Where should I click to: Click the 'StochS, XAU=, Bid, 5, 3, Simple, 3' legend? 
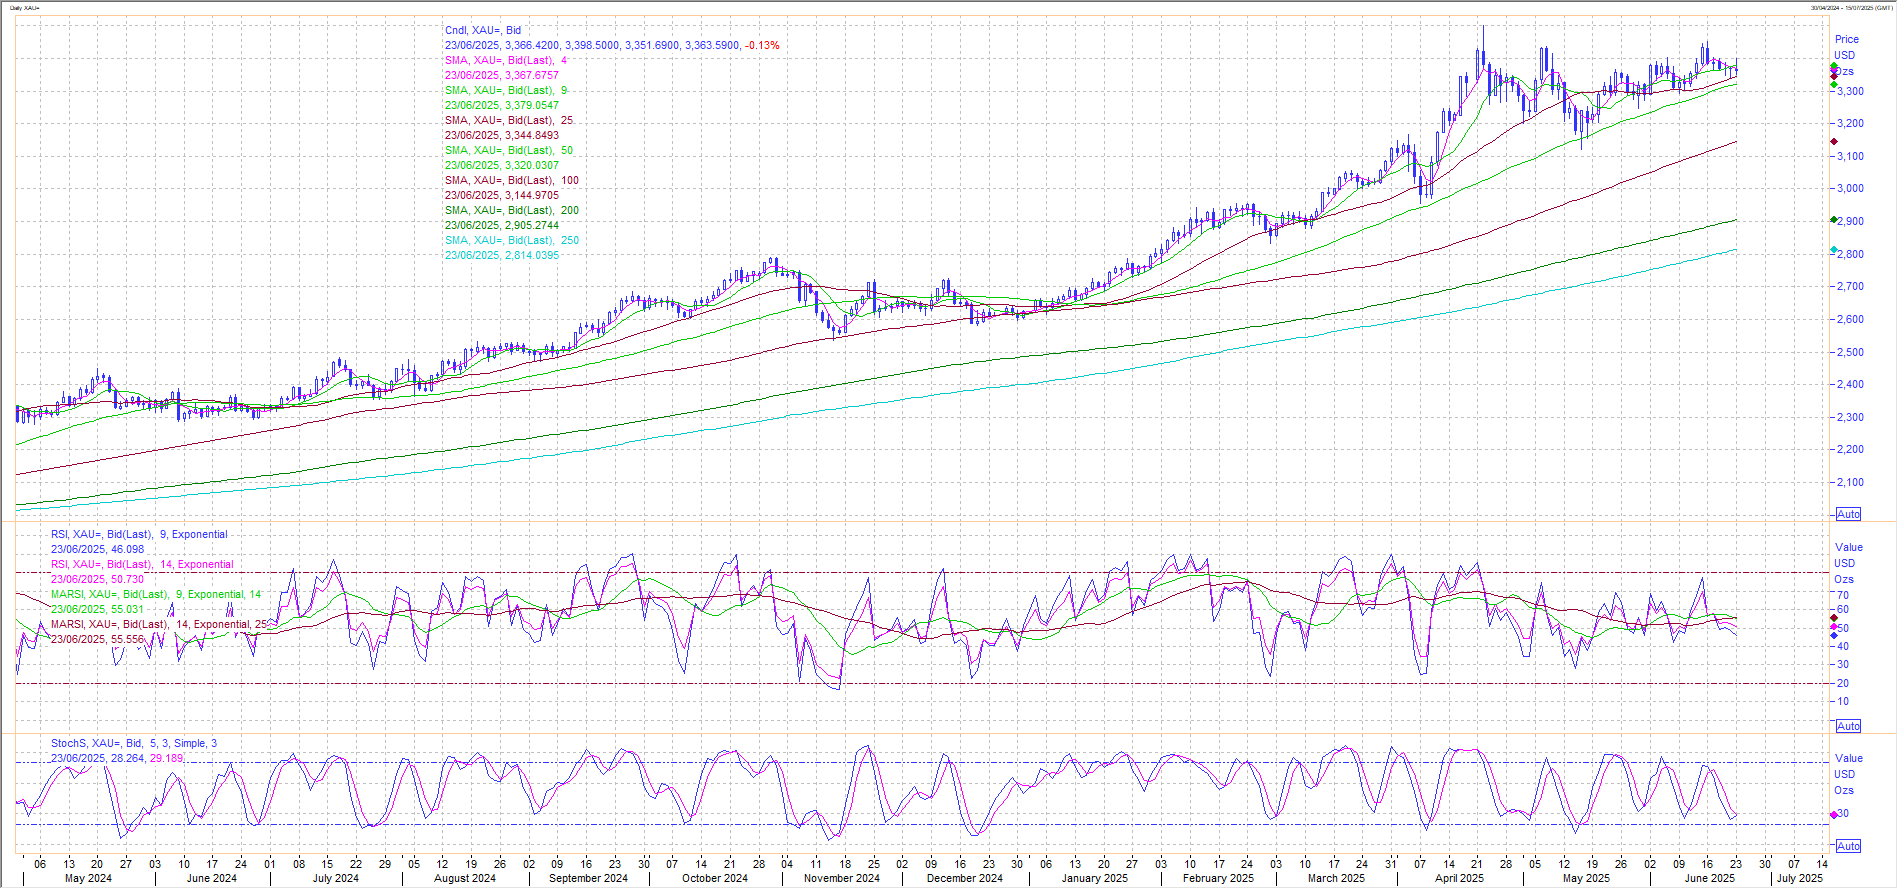pos(134,743)
